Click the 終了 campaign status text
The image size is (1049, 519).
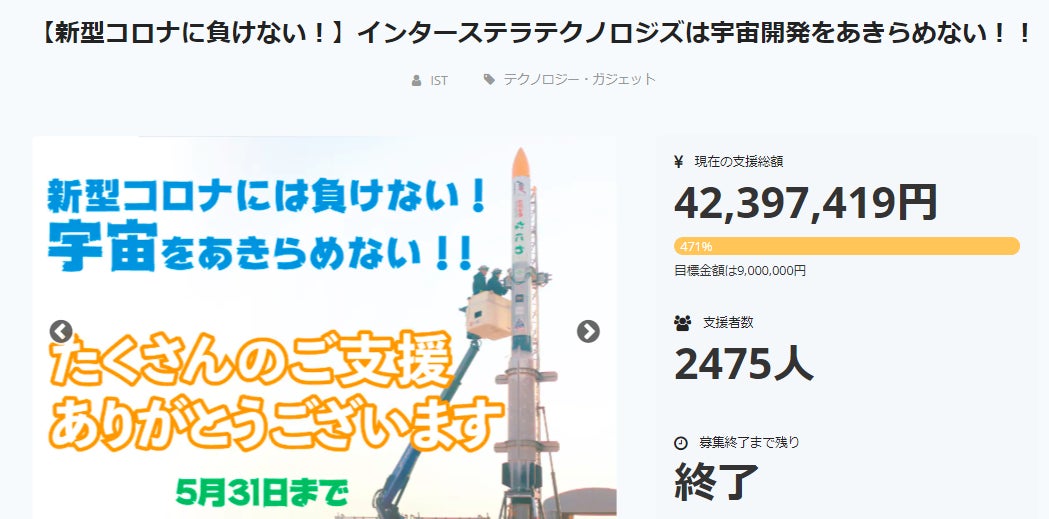(716, 482)
